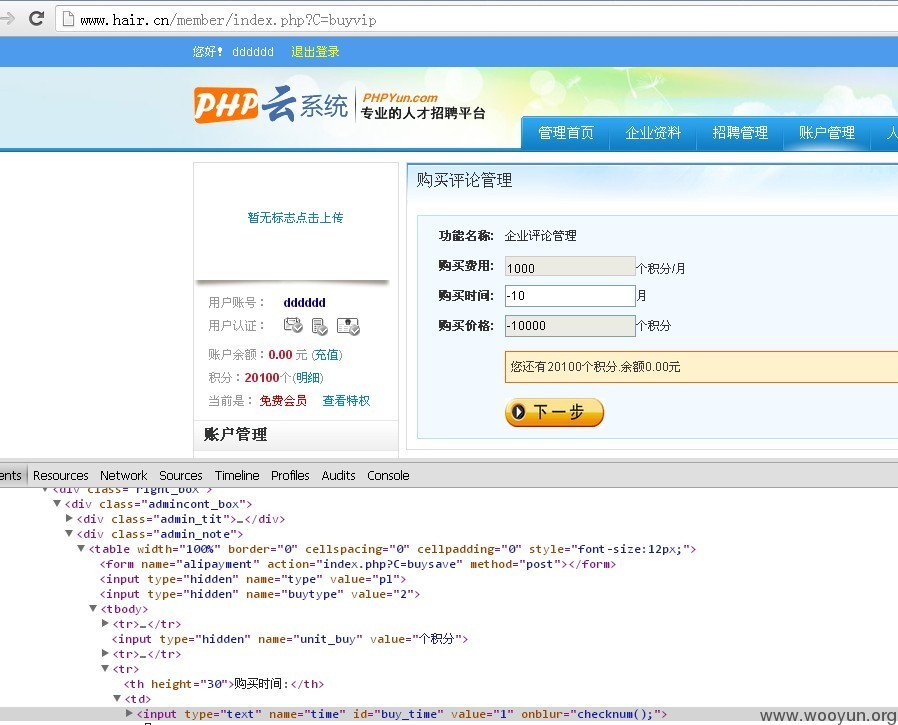Open the 招聘管理 navigation tab

(x=739, y=133)
